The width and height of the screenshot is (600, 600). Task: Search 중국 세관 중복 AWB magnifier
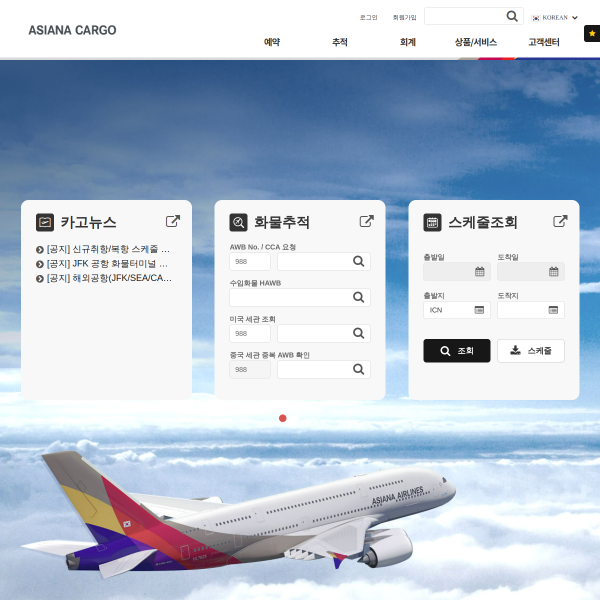tap(359, 369)
